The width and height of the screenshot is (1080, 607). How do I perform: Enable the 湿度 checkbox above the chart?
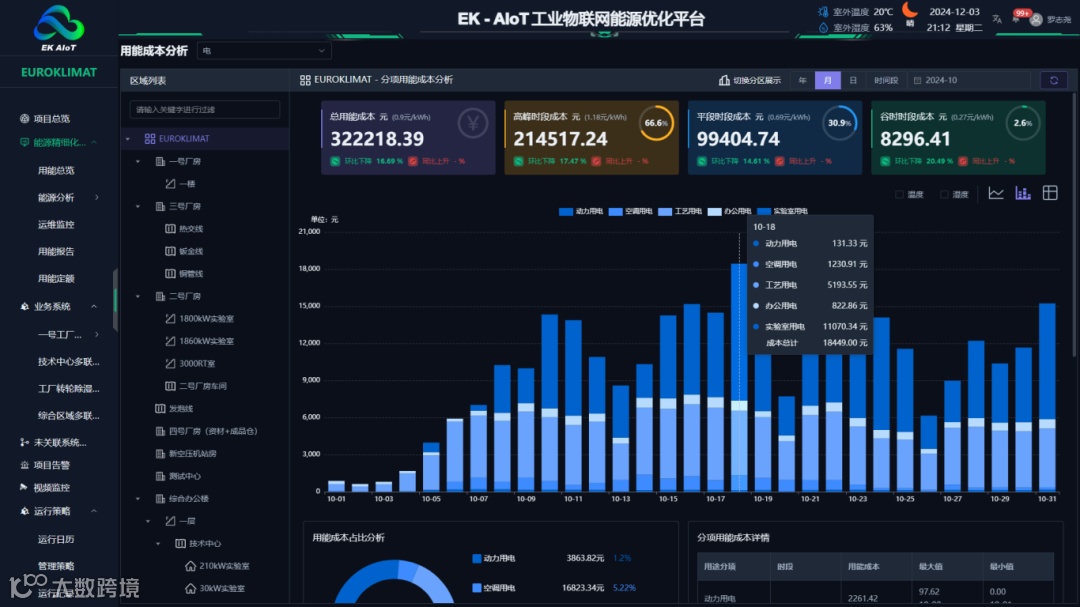click(944, 194)
